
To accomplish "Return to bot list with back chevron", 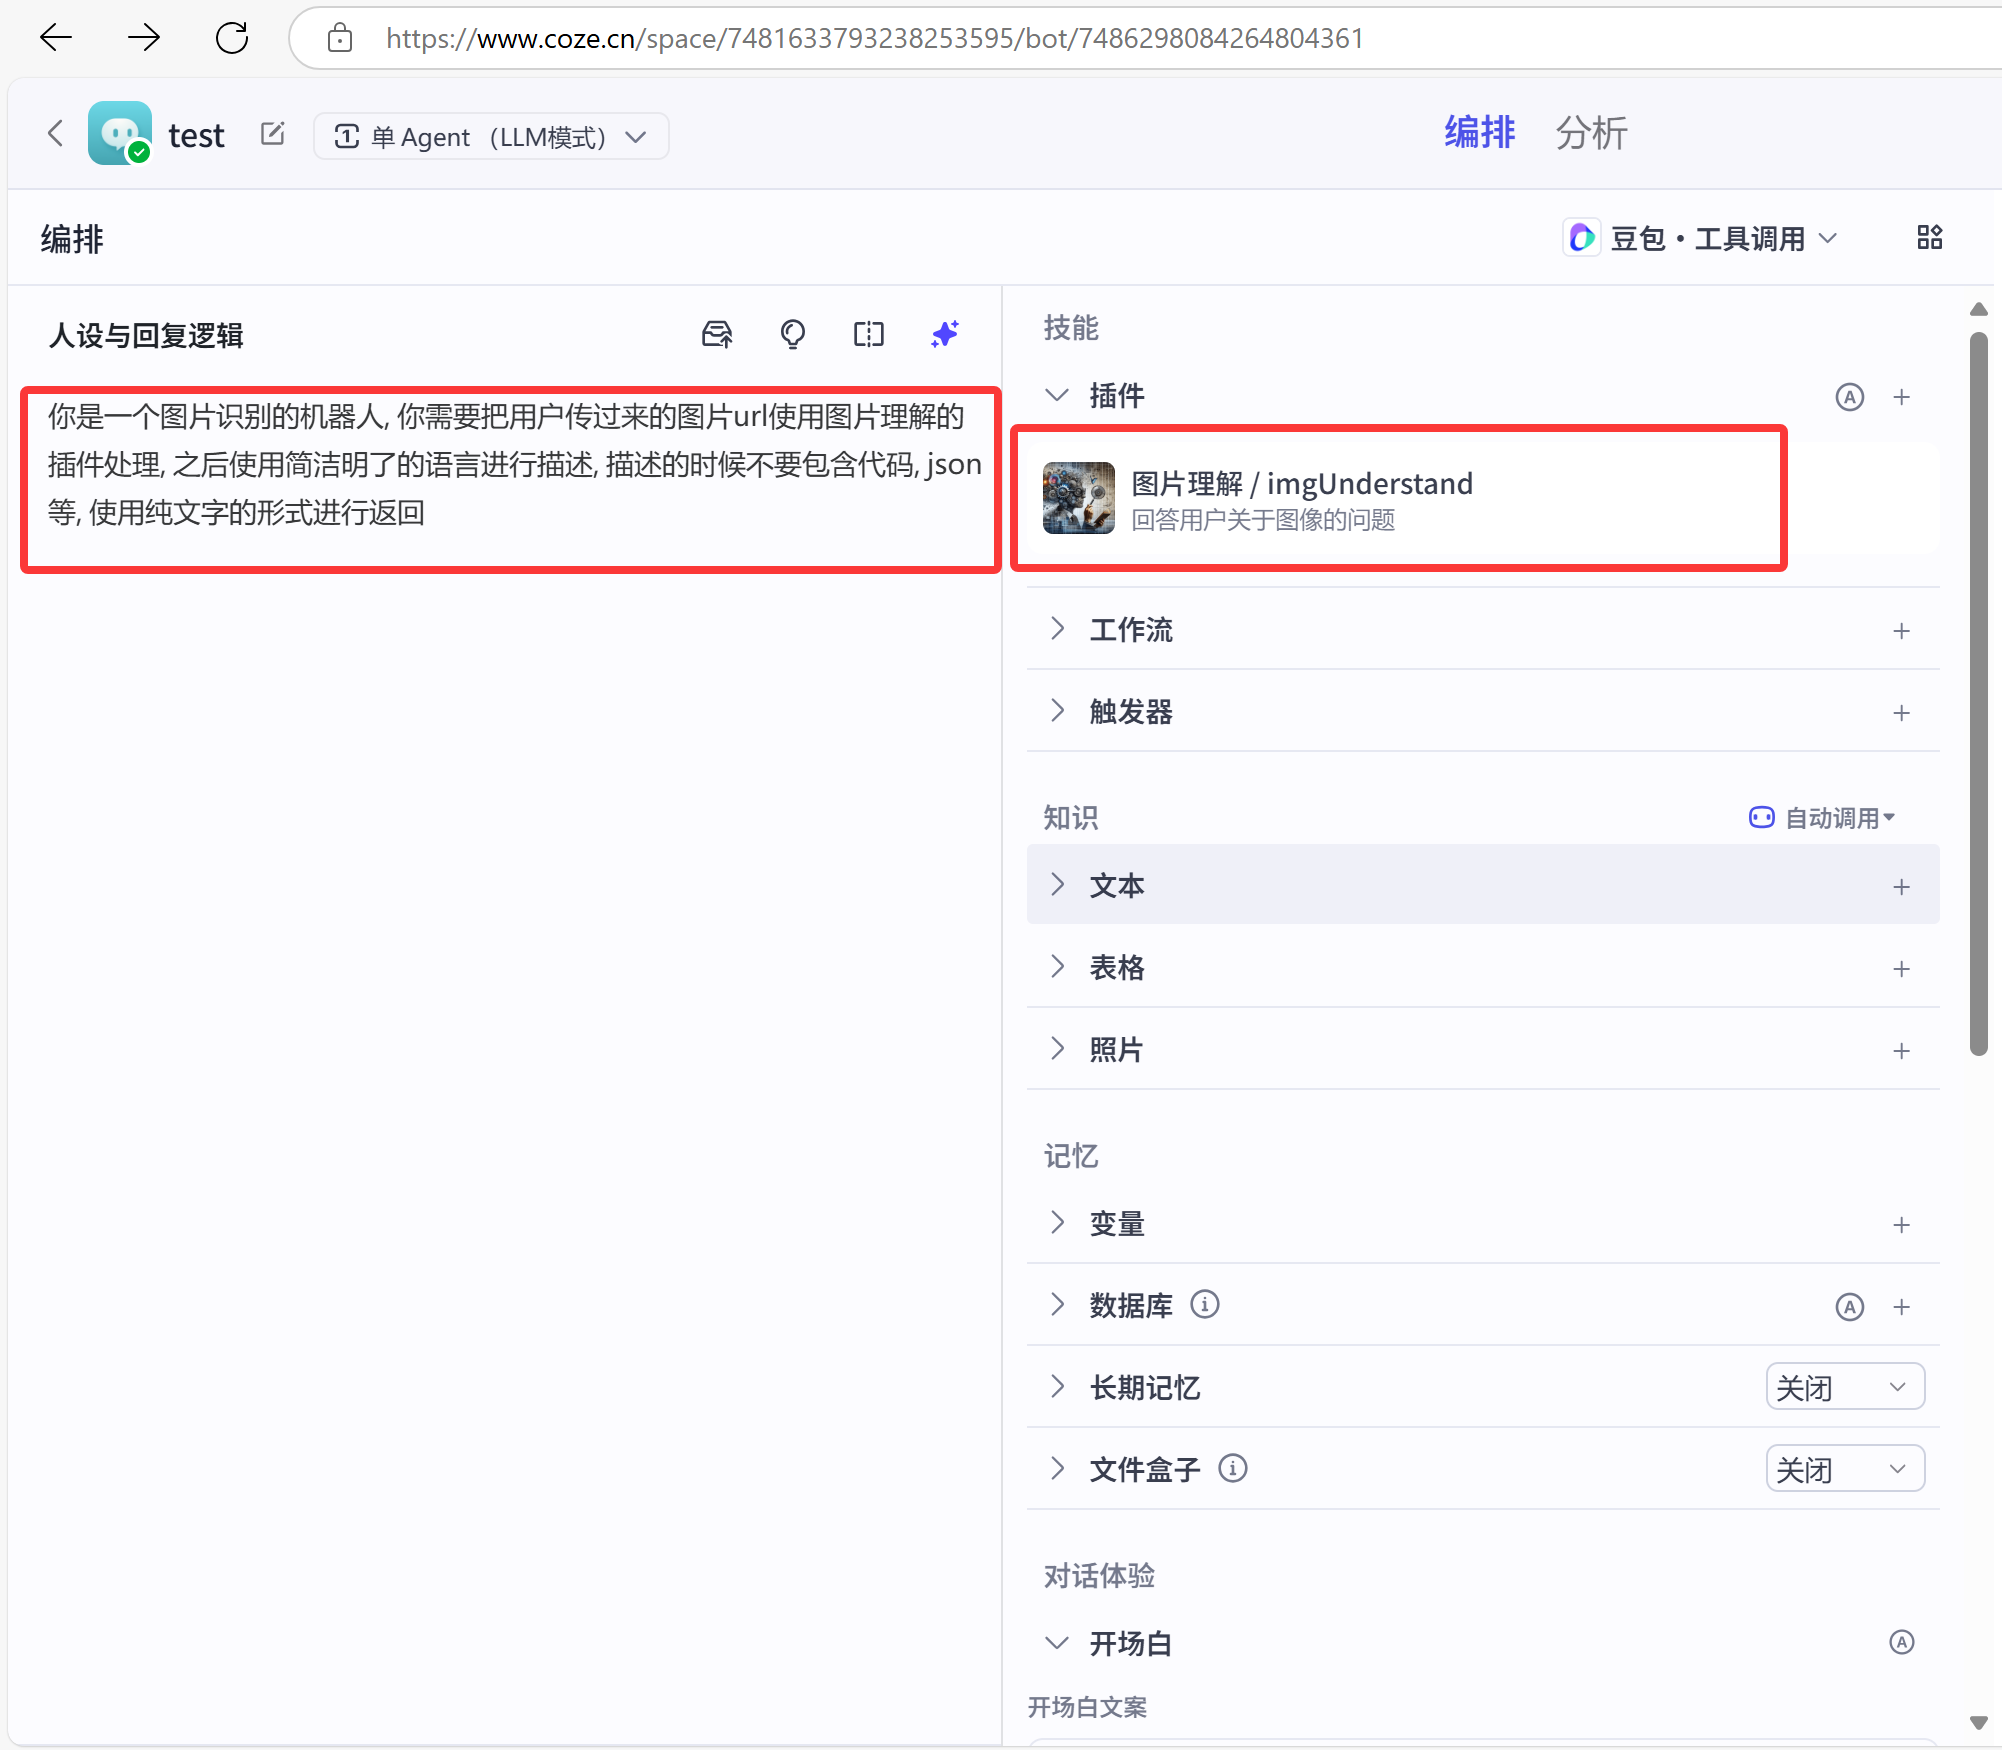I will click(x=56, y=134).
